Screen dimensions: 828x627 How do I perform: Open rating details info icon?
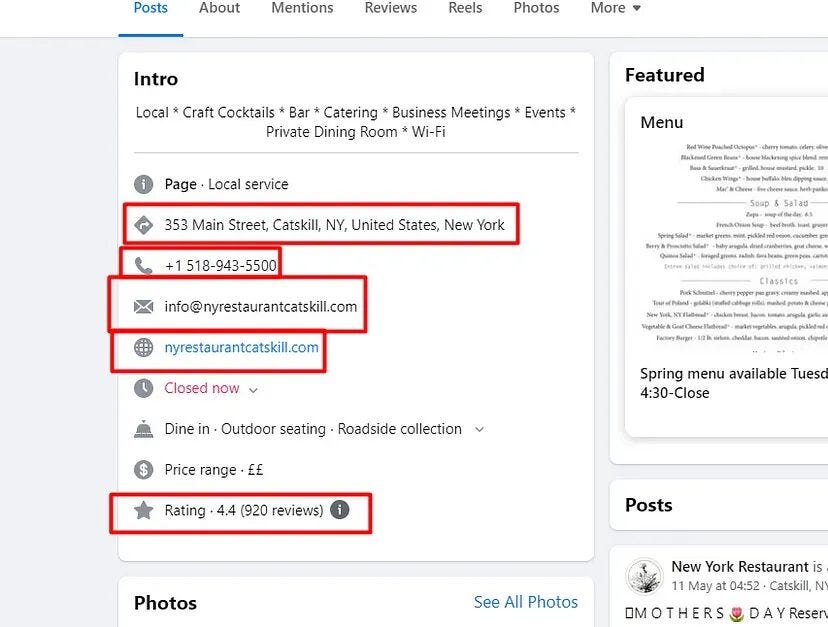[x=340, y=510]
